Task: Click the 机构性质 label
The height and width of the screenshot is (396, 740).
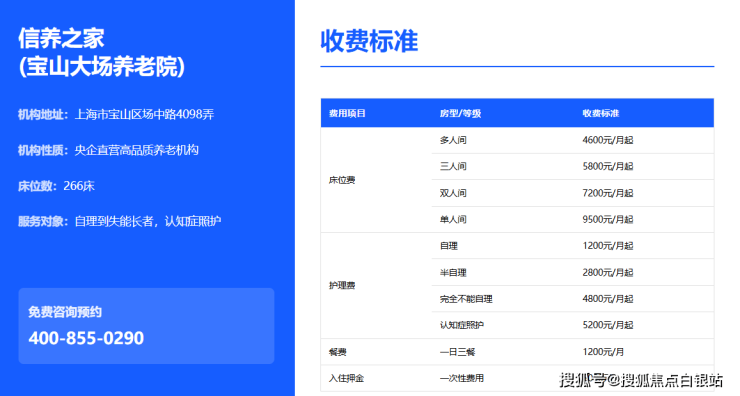Action: pos(43,150)
